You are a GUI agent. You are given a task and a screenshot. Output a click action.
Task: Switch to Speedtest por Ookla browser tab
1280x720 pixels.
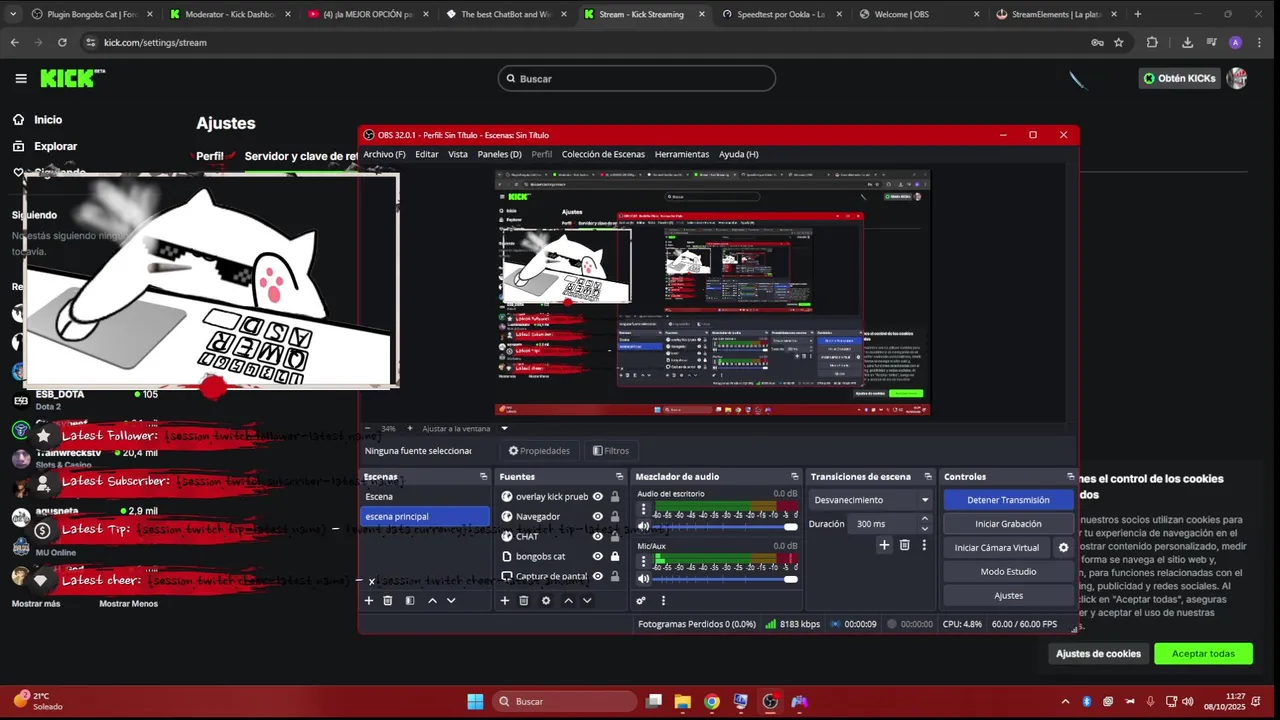click(x=782, y=14)
